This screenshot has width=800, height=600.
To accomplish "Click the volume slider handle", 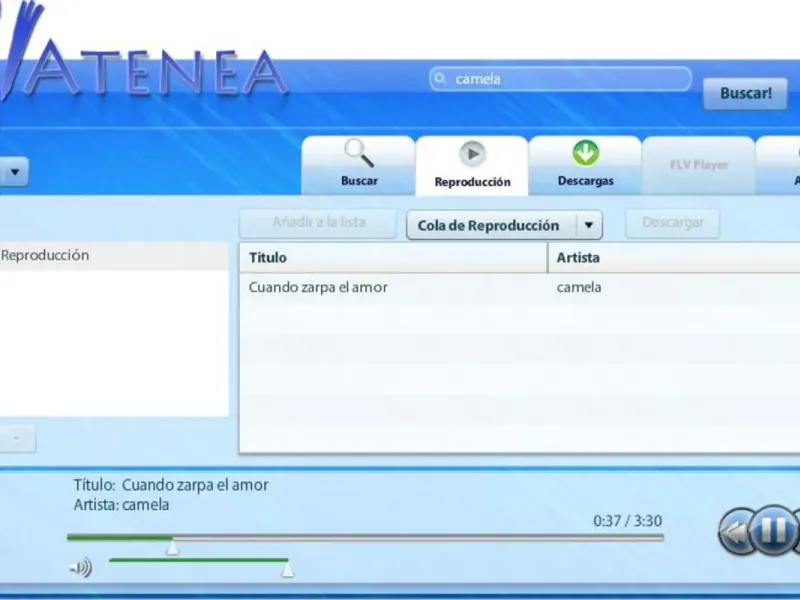I will coord(288,569).
